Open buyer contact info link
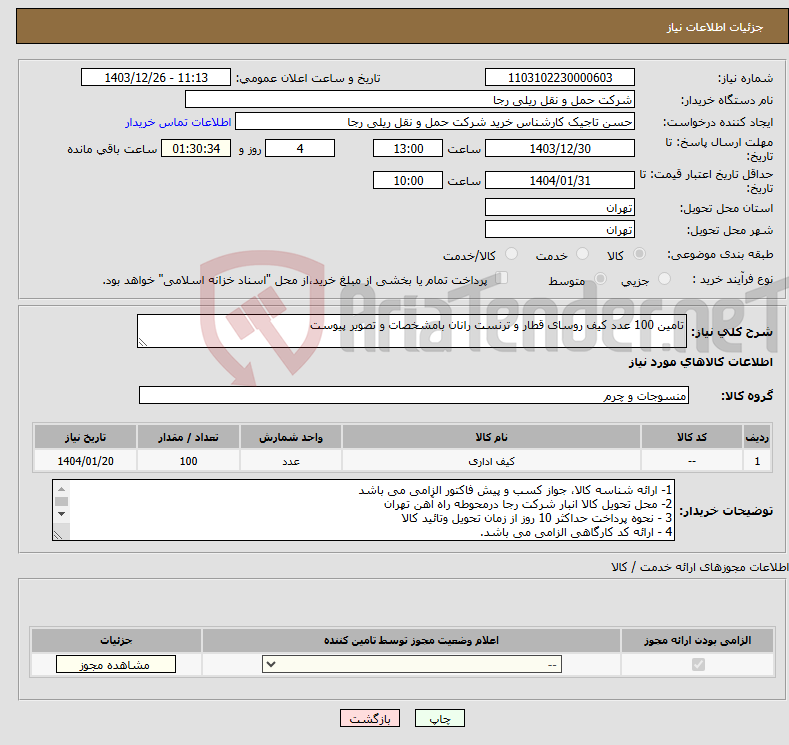The height and width of the screenshot is (745, 789). tap(178, 122)
